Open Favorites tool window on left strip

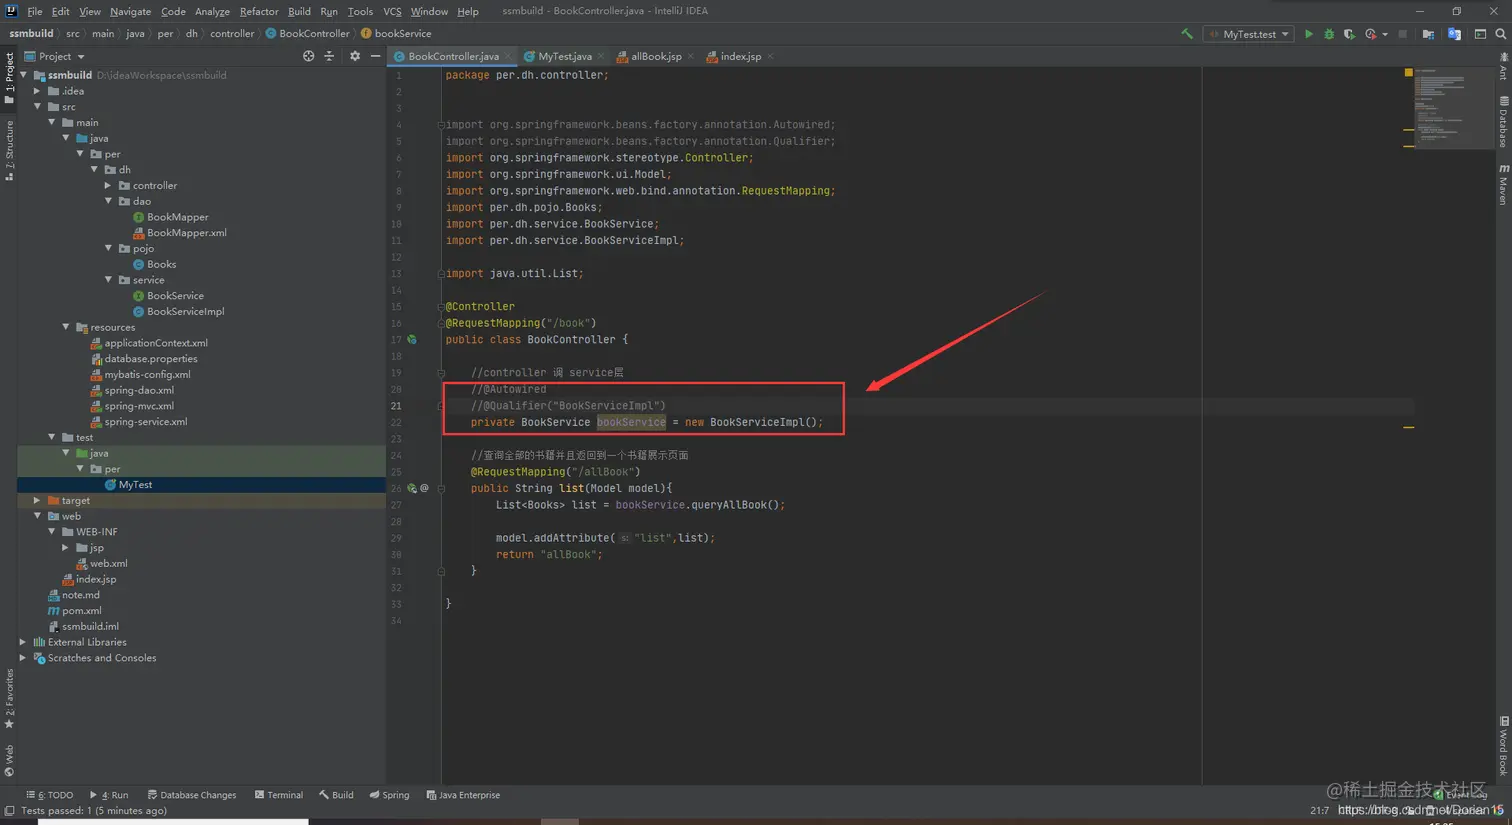tap(9, 699)
